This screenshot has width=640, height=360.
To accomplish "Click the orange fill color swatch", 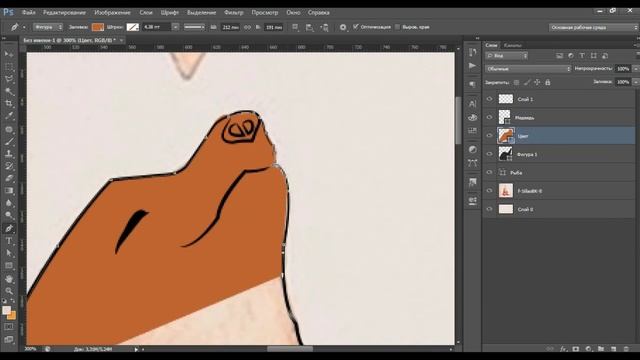I will point(98,27).
